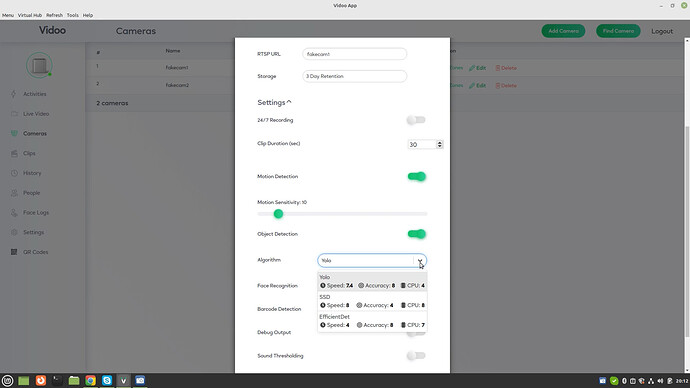
Task: Select the Cameras shield icon in sidebar
Action: (x=14, y=133)
